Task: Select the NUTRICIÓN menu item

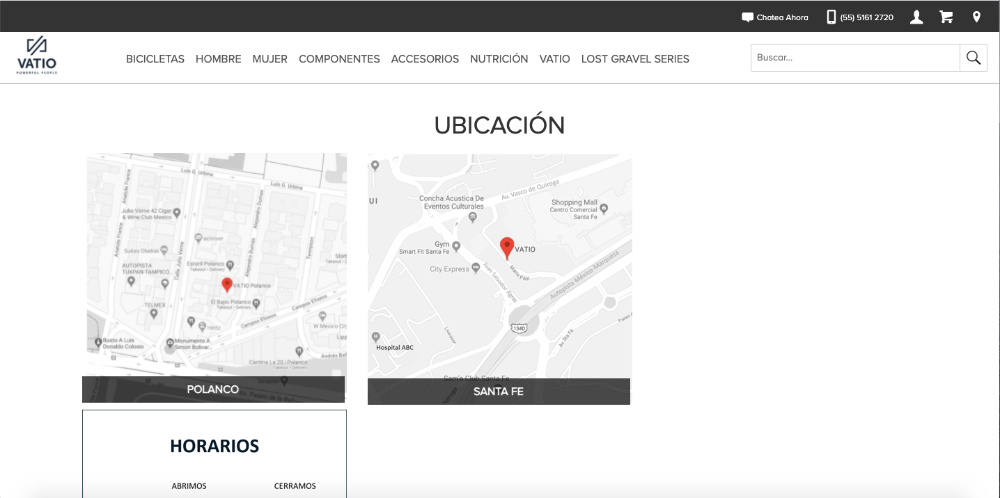Action: [499, 59]
